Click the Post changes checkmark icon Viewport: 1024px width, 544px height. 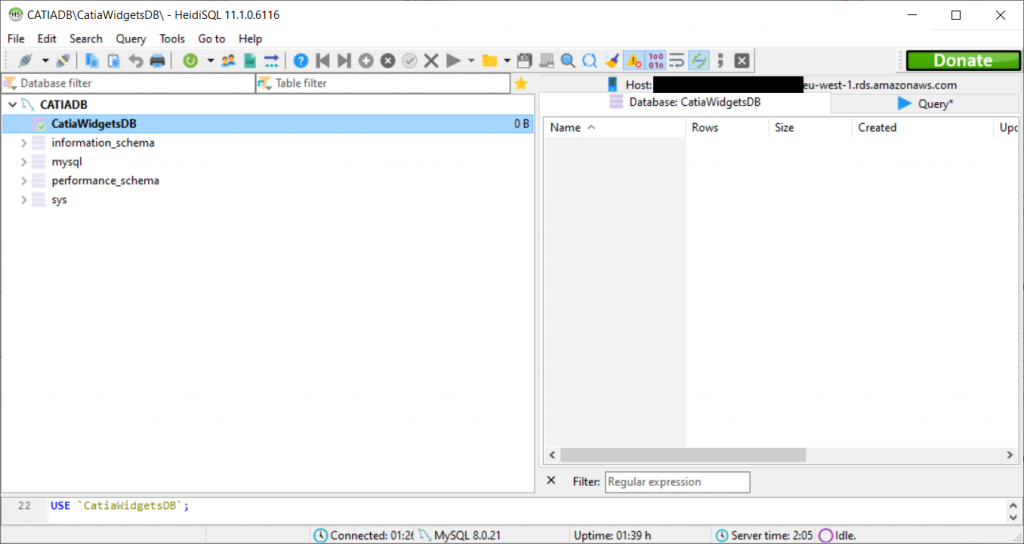(x=409, y=61)
